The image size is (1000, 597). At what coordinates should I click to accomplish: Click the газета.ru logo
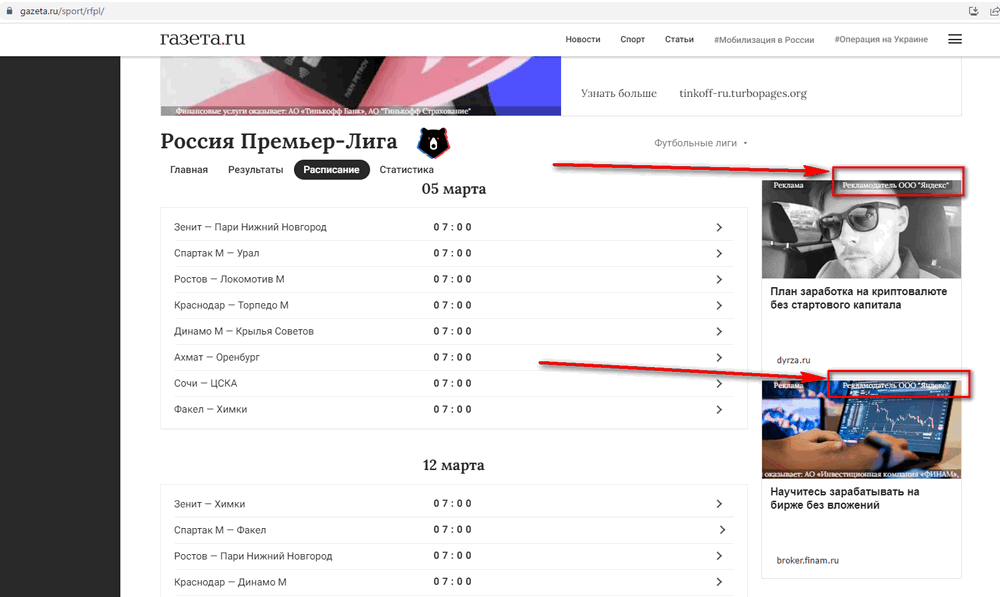pyautogui.click(x=202, y=38)
